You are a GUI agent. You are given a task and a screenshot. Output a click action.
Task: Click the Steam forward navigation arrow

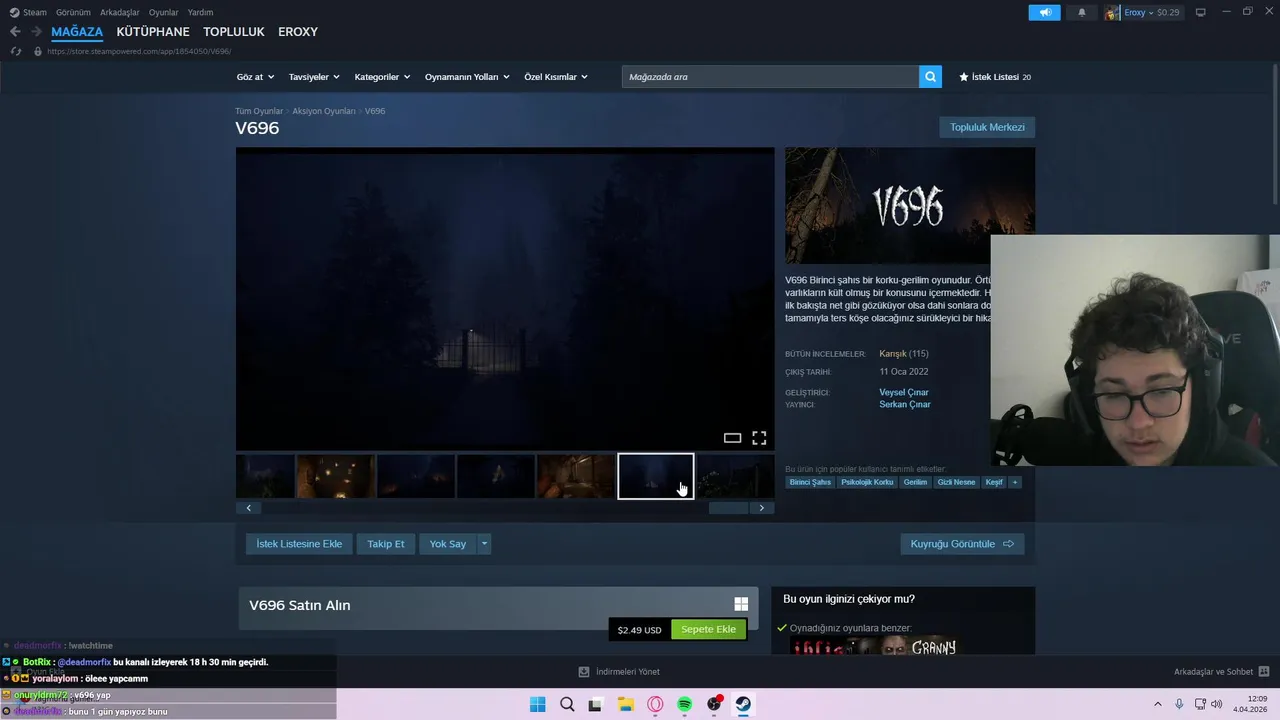(x=36, y=32)
